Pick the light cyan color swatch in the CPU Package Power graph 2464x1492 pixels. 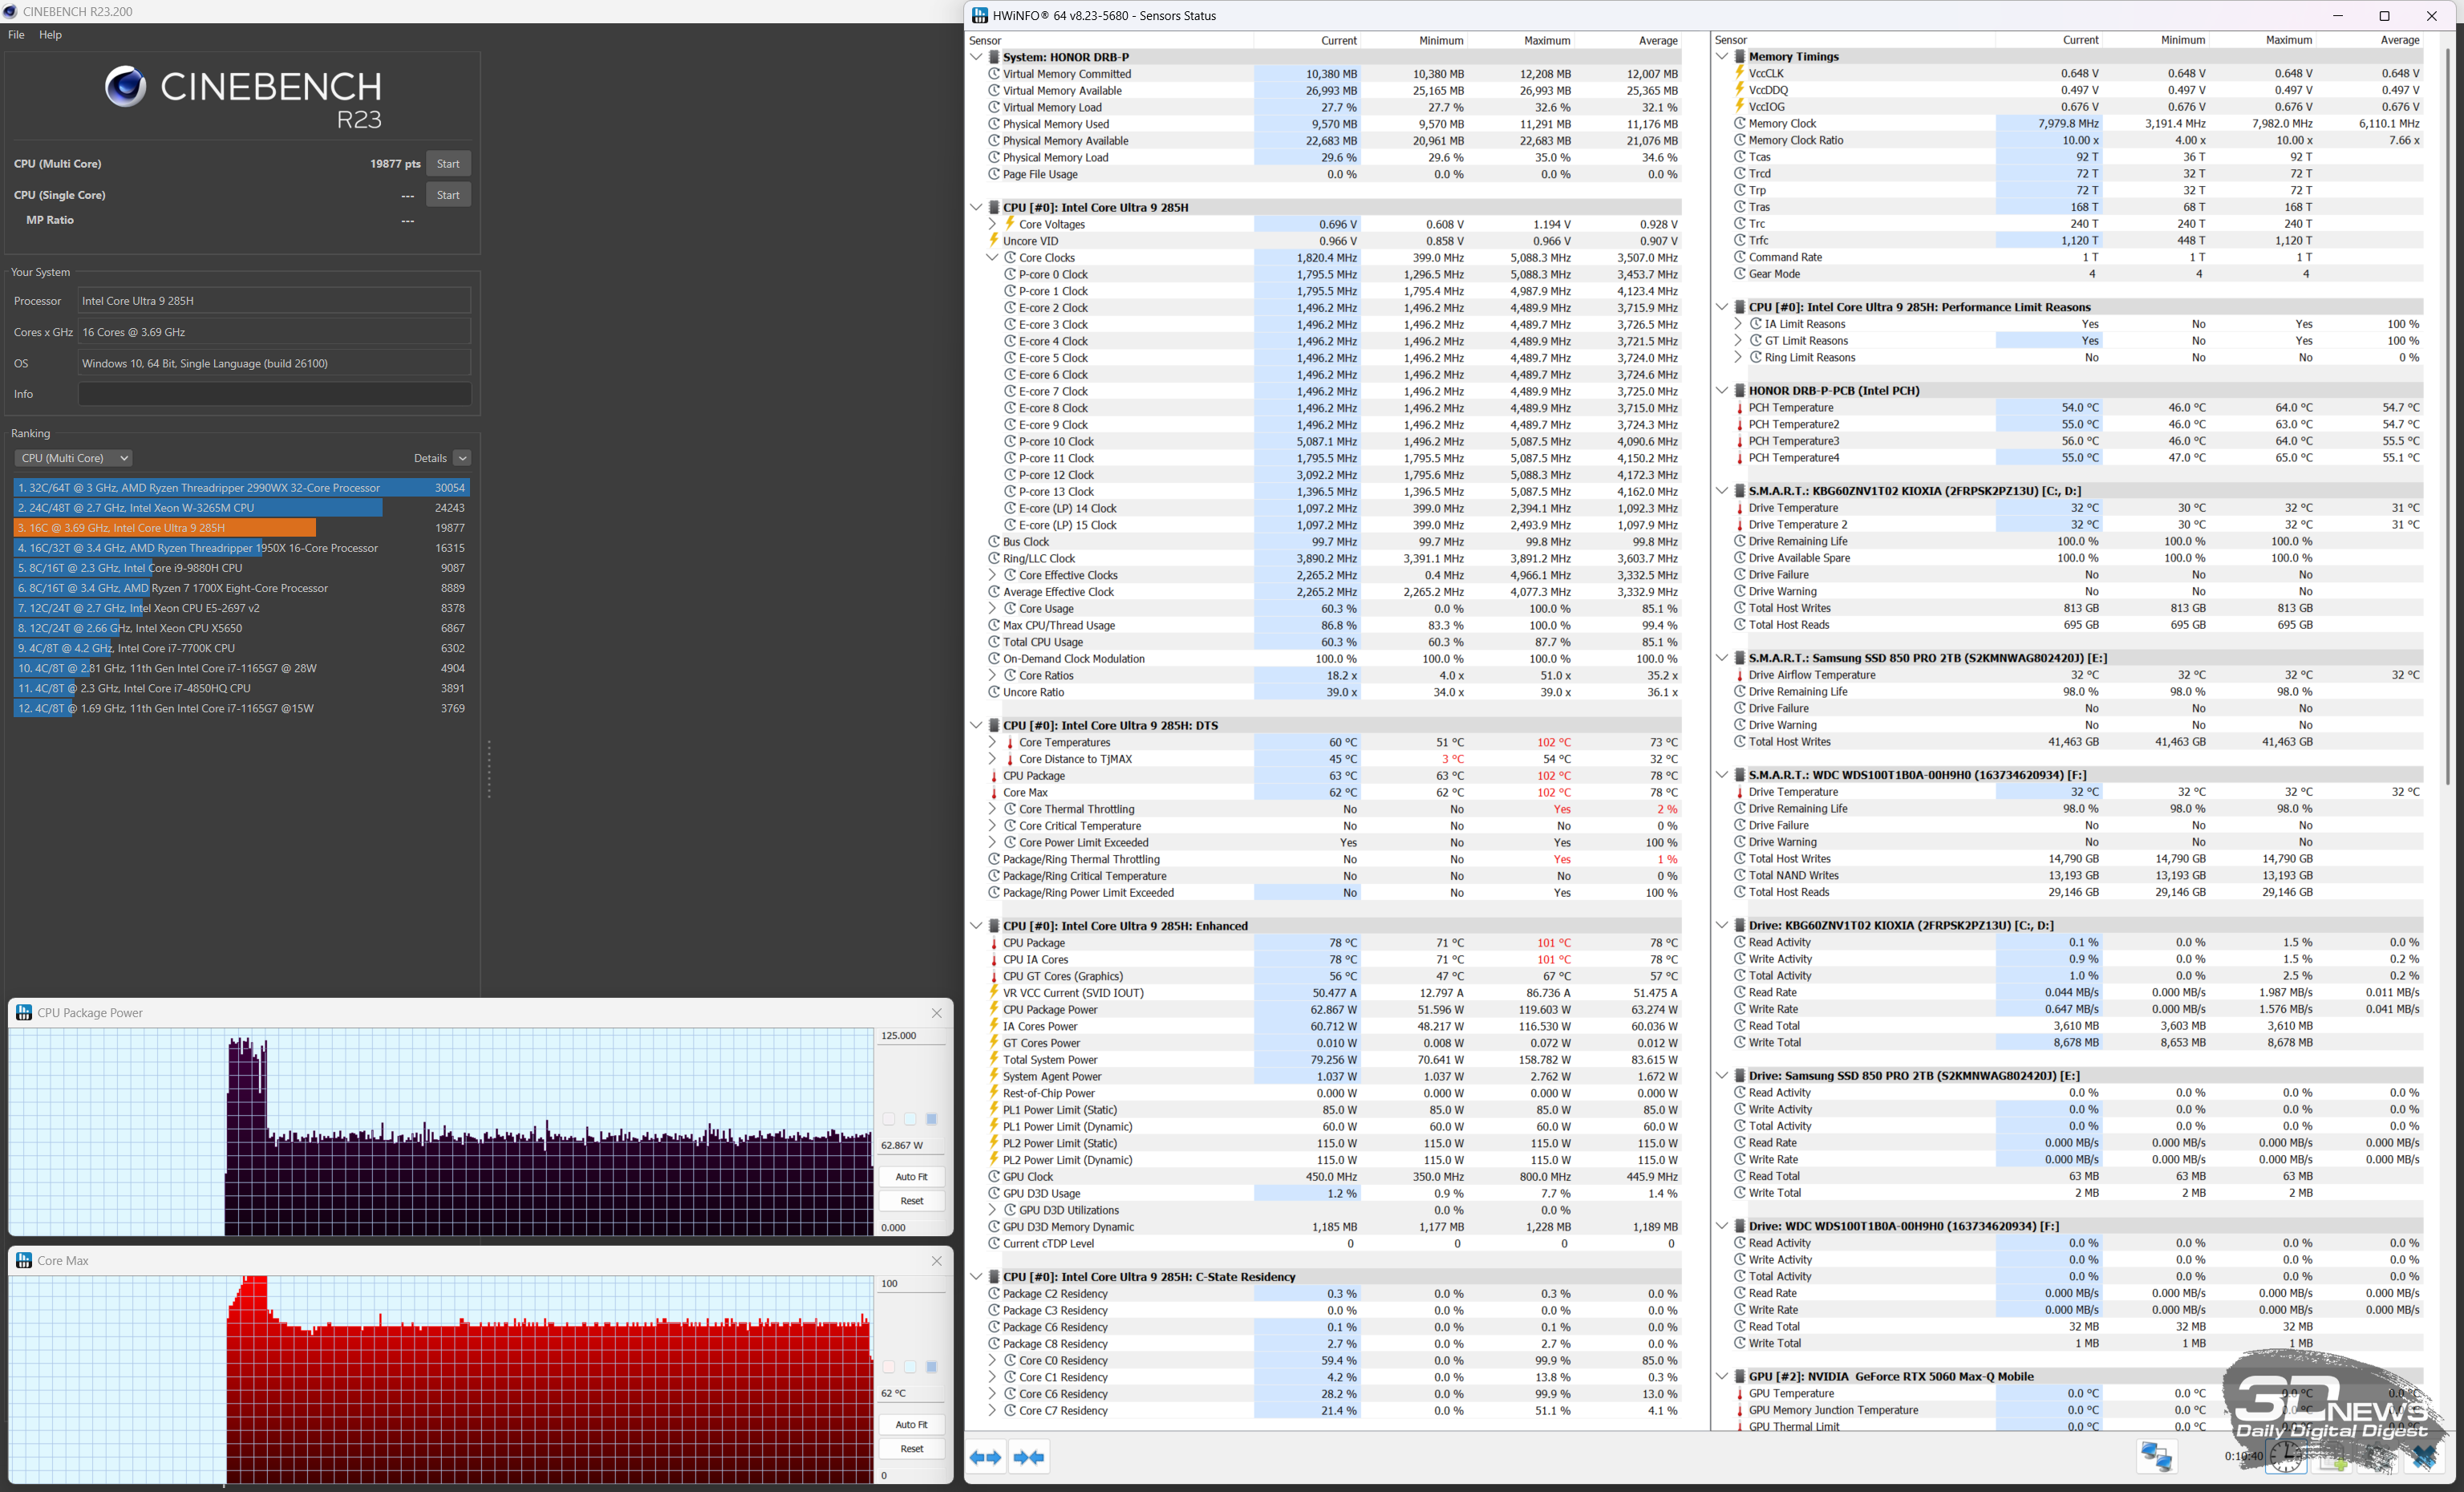pos(910,1119)
